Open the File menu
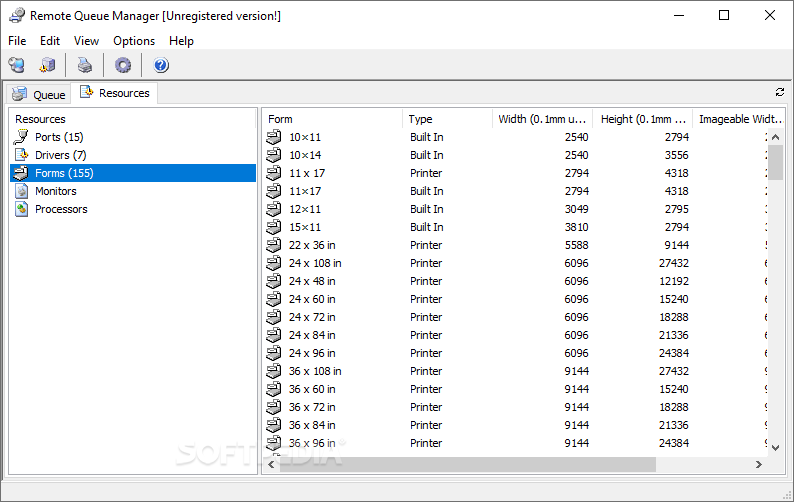Viewport: 794px width, 502px height. coord(17,41)
